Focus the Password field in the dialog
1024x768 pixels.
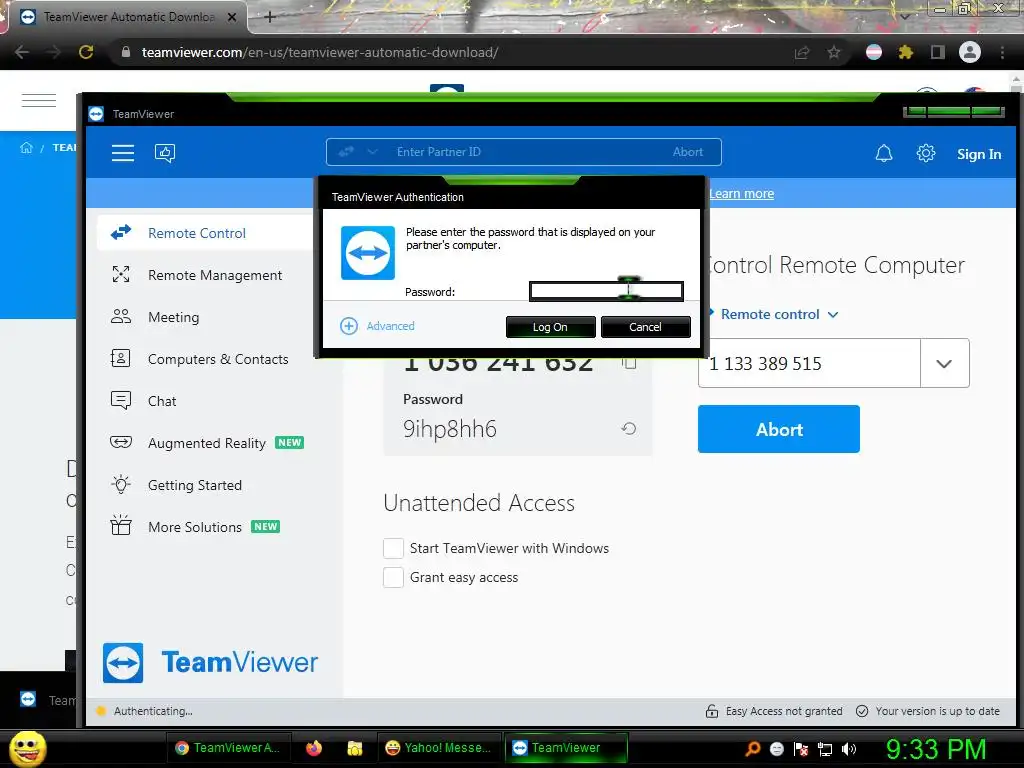tap(606, 291)
